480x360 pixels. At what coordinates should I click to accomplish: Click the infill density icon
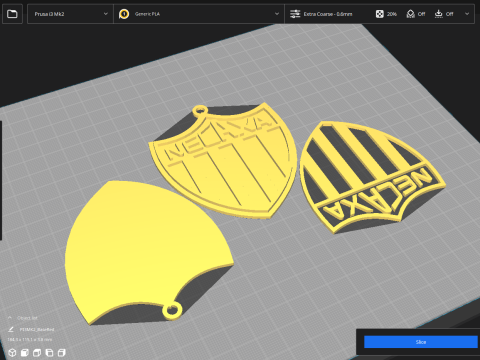click(379, 14)
